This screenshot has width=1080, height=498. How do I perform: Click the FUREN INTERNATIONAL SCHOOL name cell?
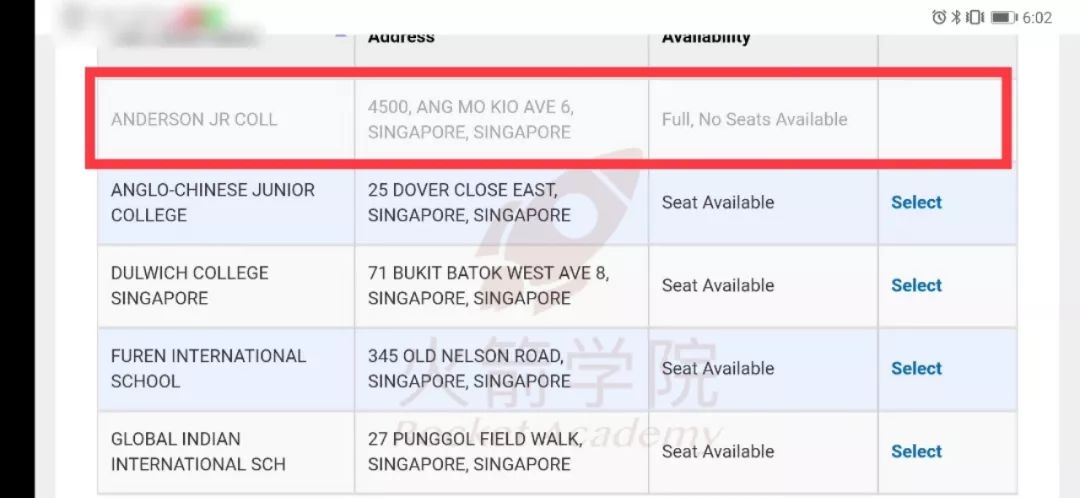pyautogui.click(x=208, y=369)
